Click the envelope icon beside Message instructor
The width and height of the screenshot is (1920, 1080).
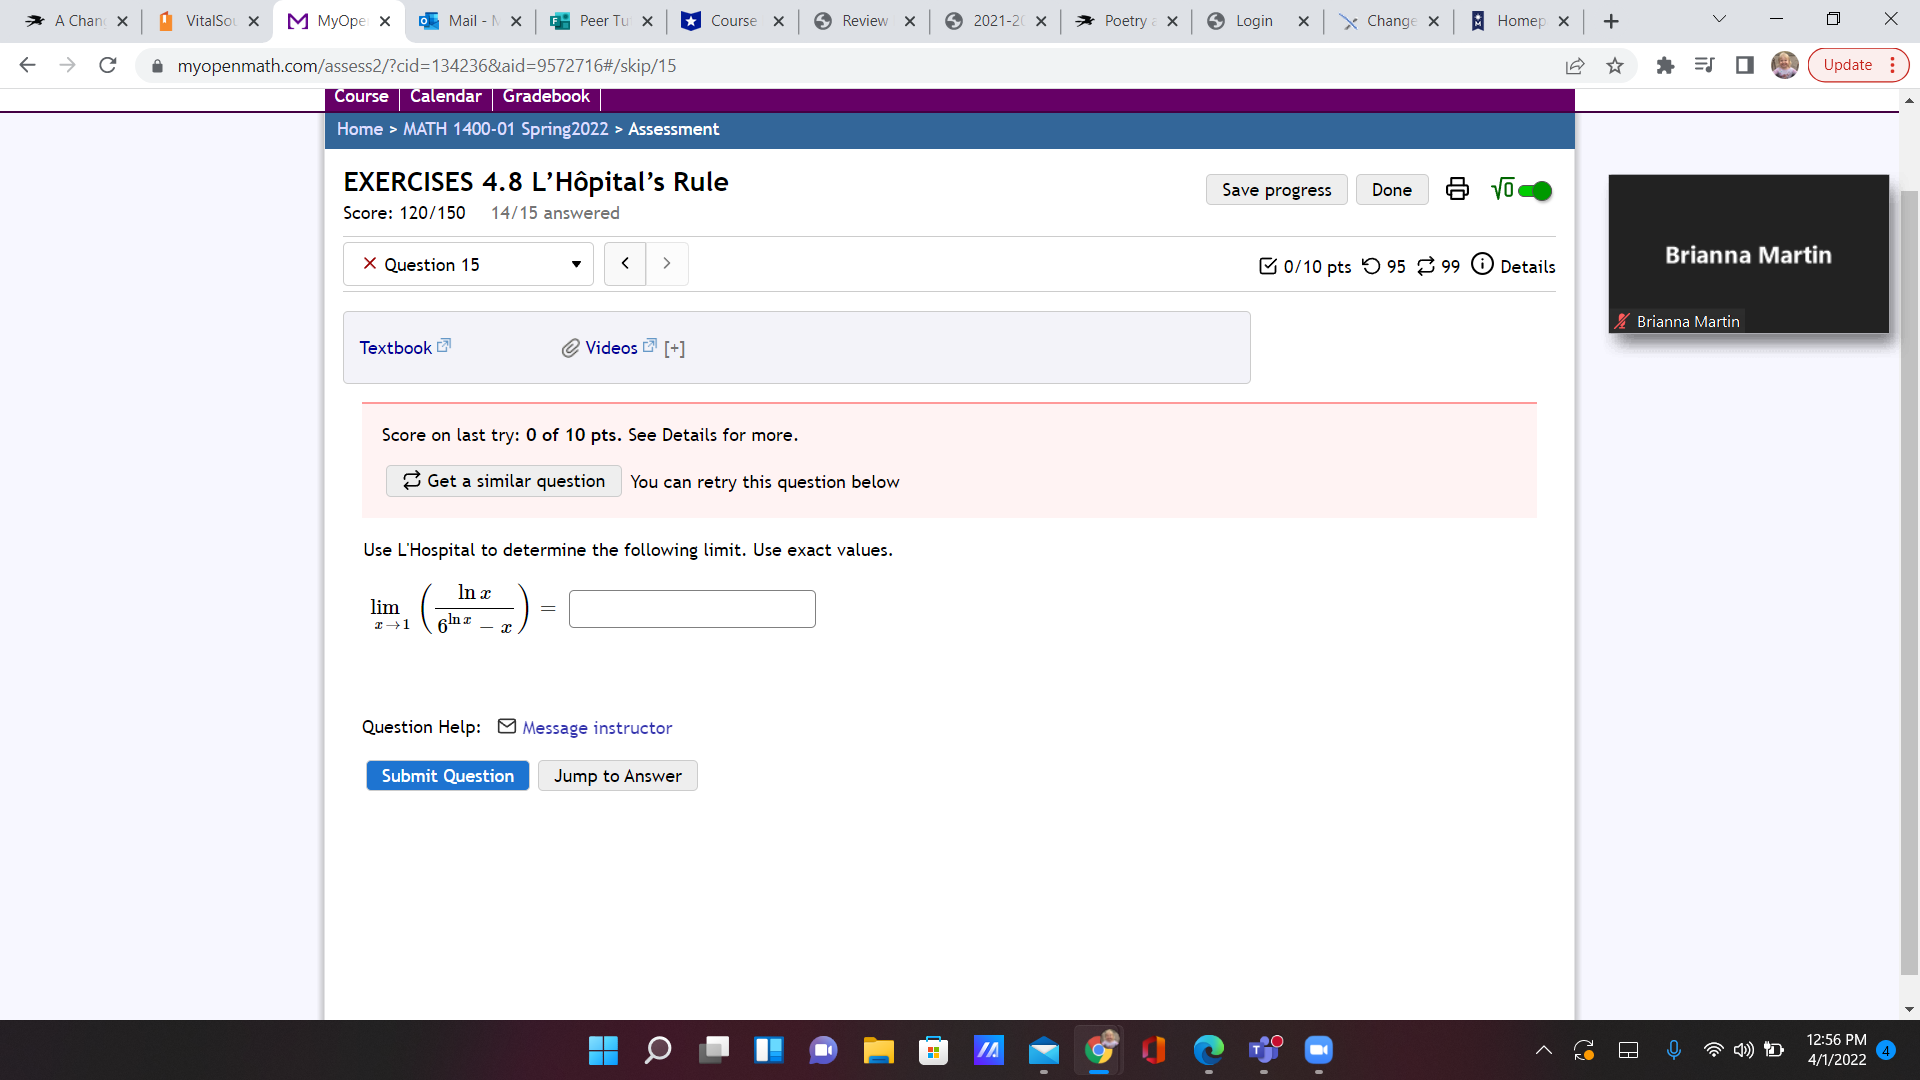pos(507,726)
